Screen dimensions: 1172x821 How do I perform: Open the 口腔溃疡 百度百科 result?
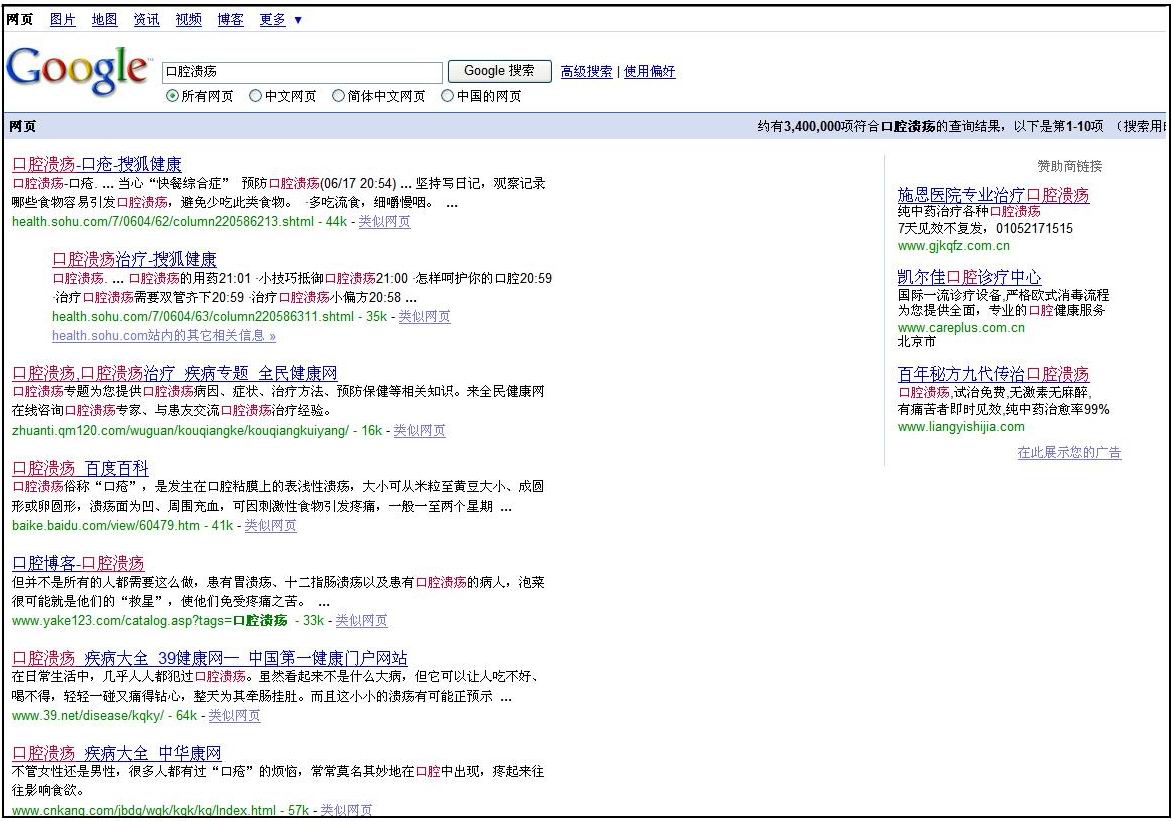pos(80,466)
